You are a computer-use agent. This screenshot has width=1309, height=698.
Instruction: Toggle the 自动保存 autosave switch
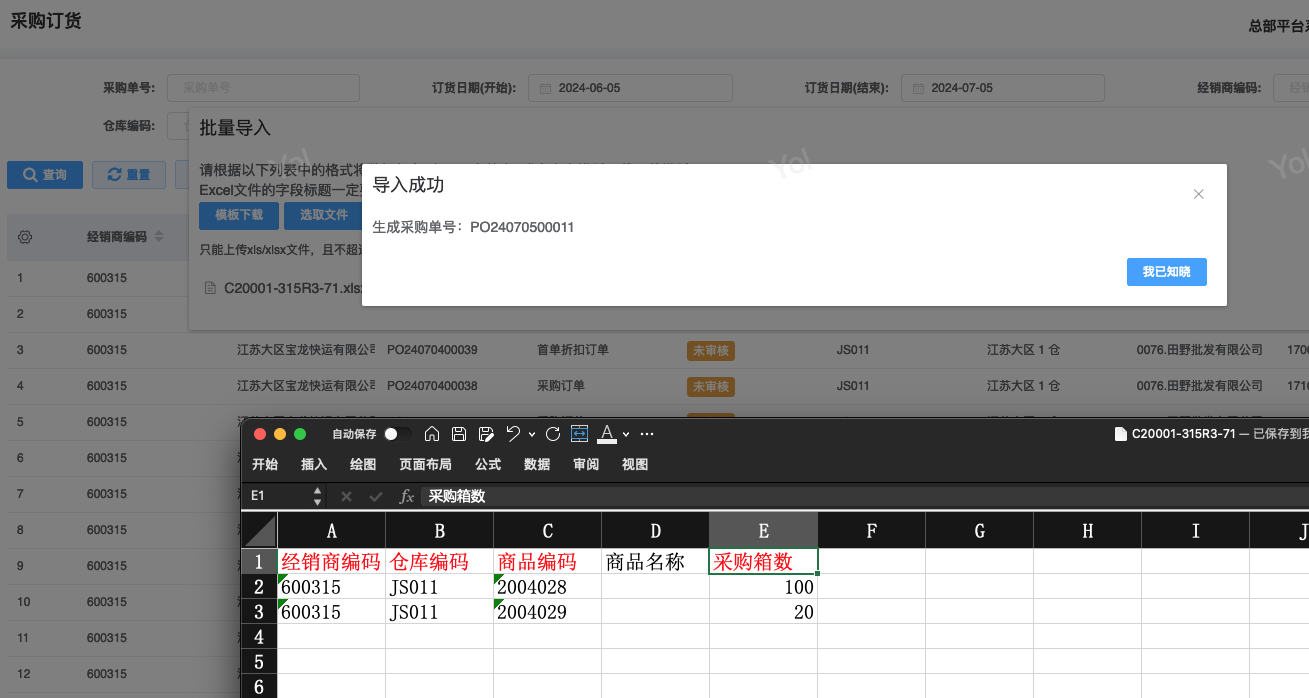point(397,434)
